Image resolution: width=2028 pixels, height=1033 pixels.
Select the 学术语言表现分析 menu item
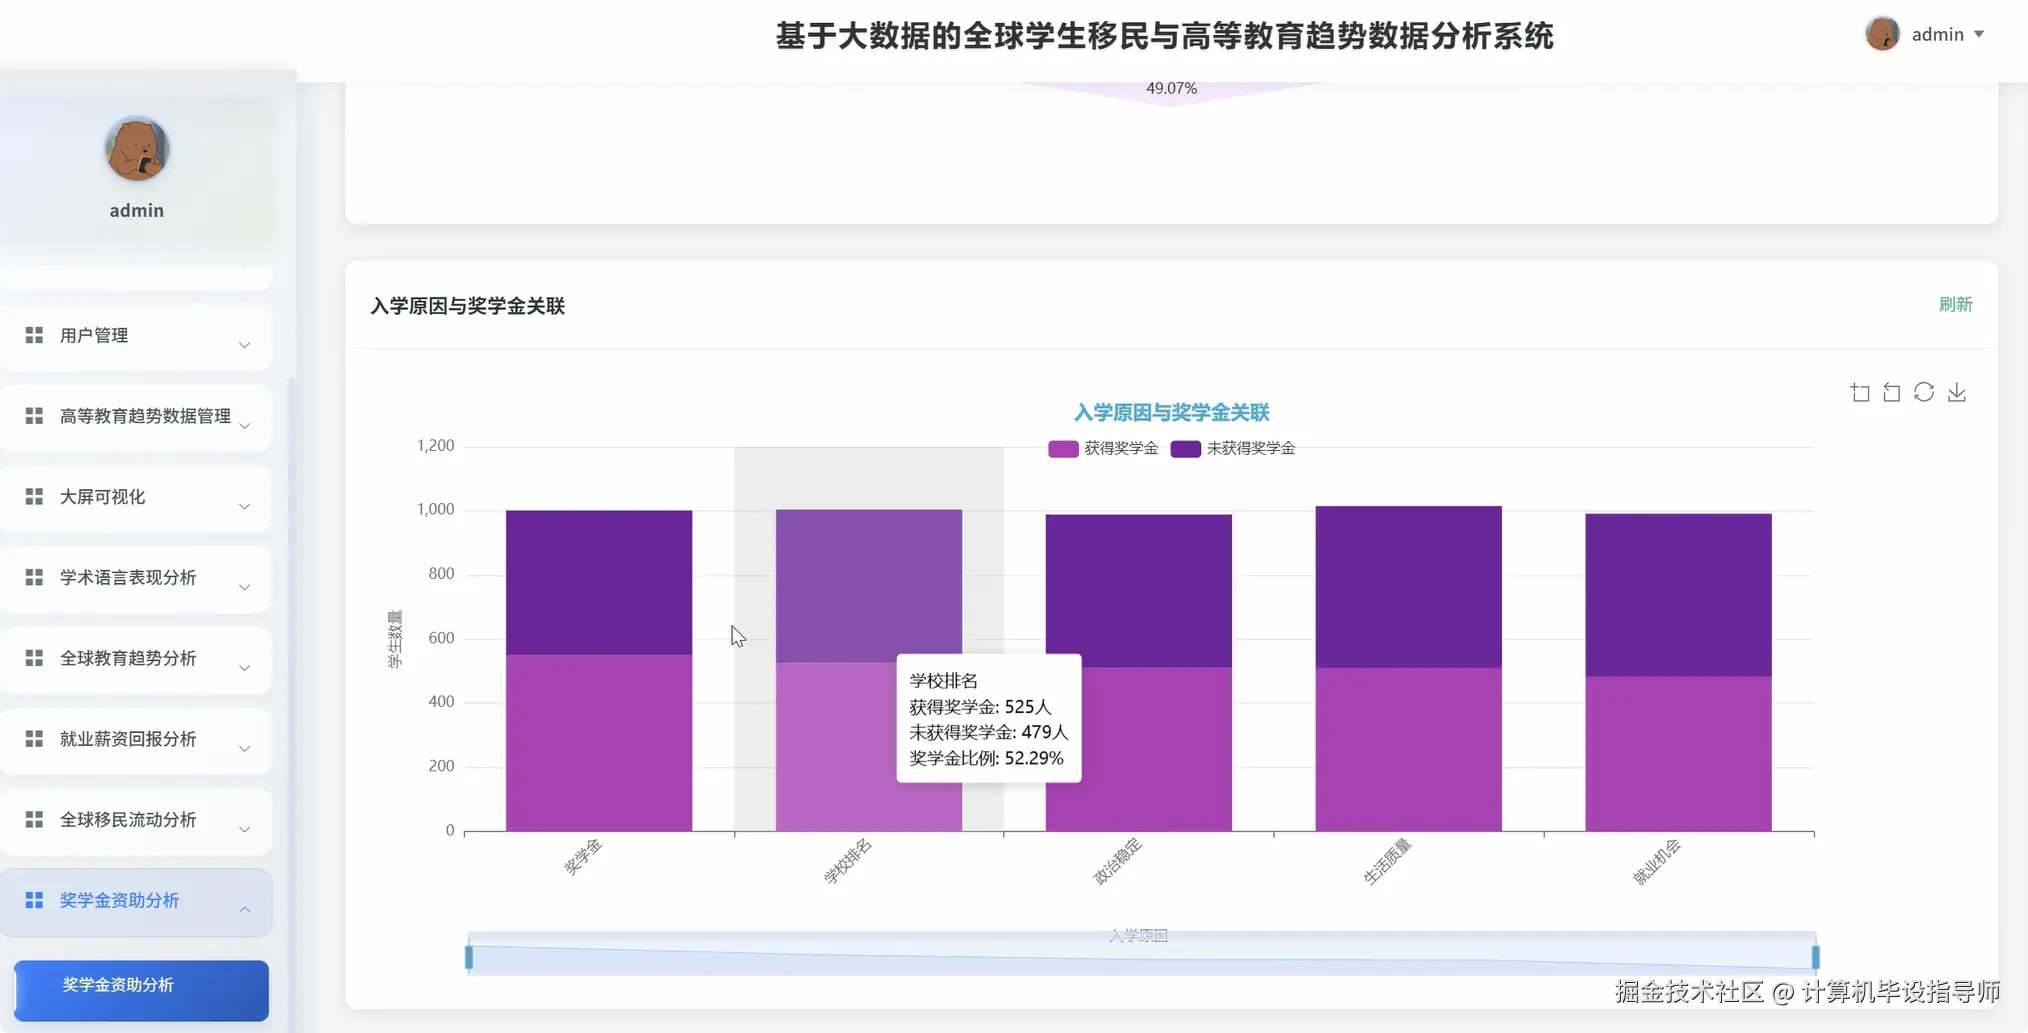138,578
